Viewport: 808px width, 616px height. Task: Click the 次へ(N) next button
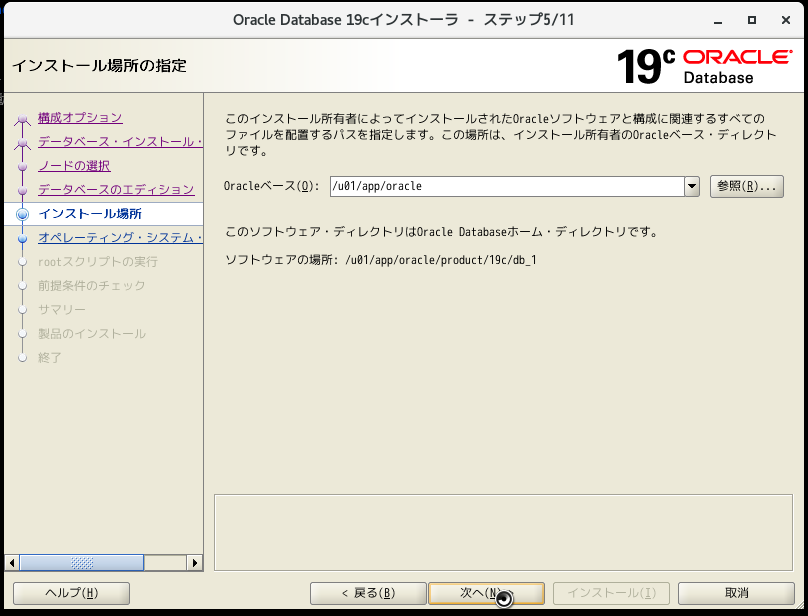point(486,593)
